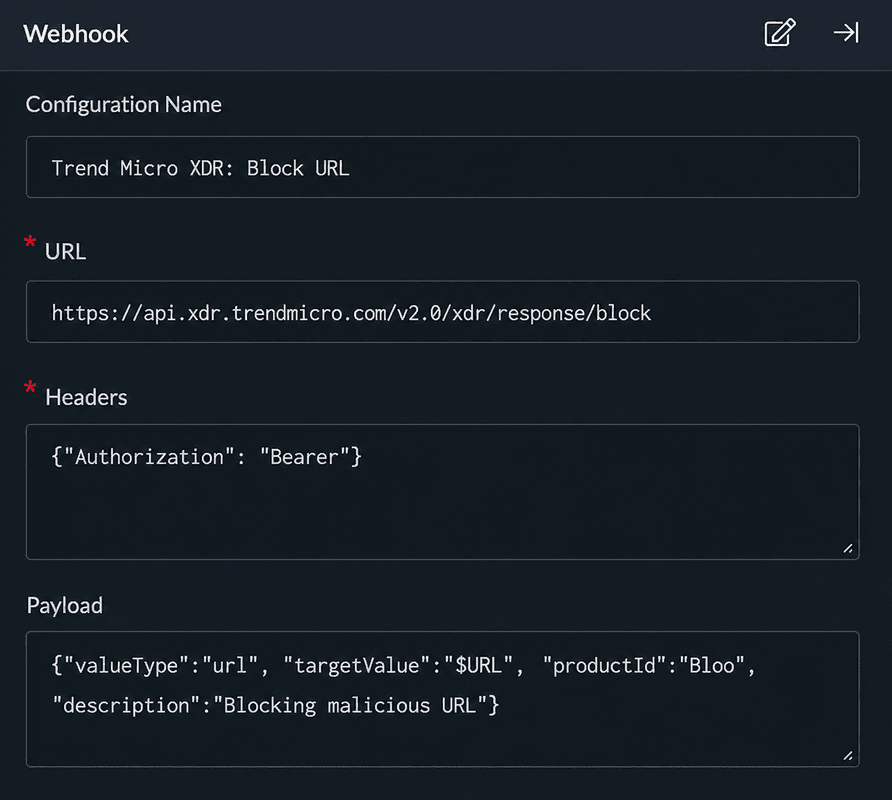The image size is (892, 800).
Task: Click the Webhook panel title
Action: coord(76,34)
